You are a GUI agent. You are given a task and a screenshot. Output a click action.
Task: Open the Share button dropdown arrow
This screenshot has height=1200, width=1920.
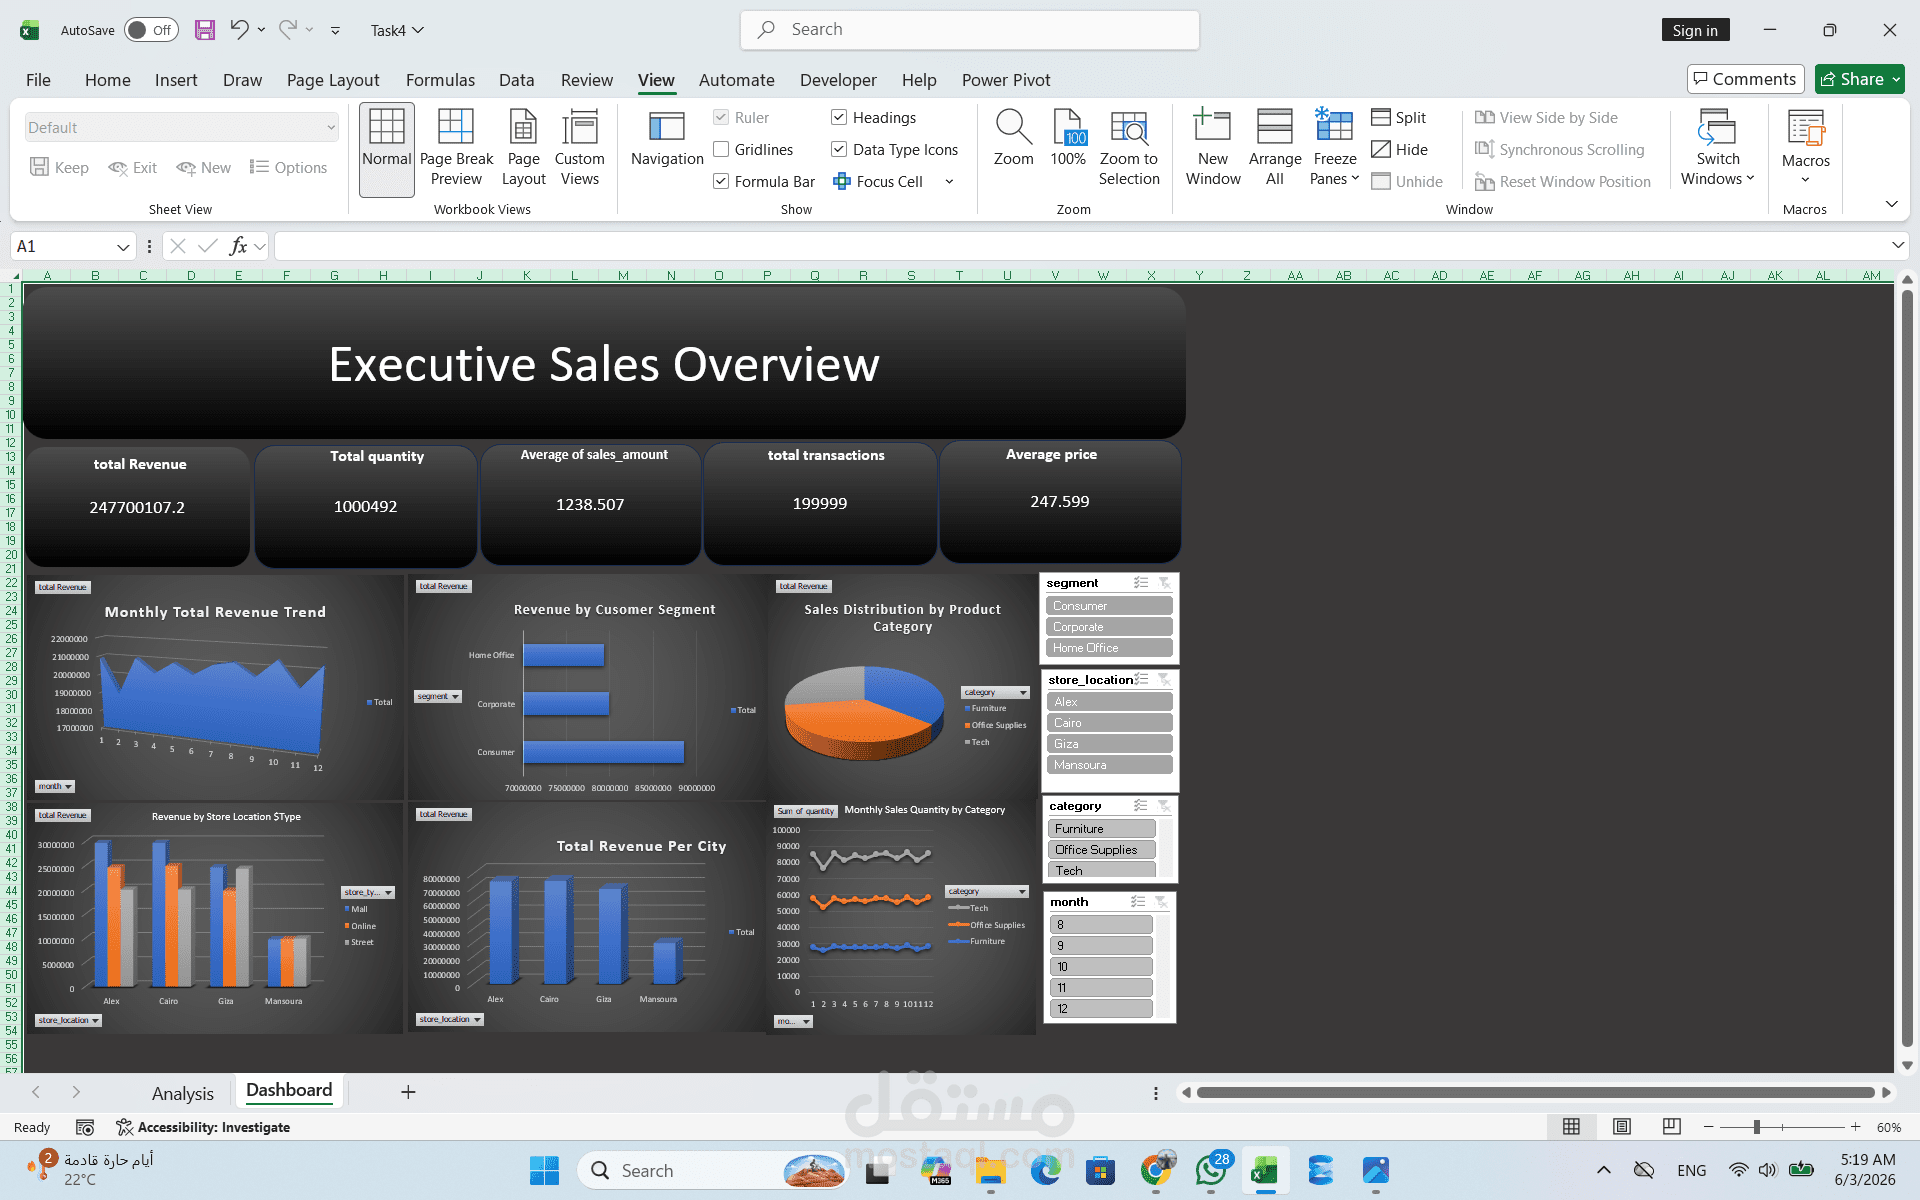[x=1896, y=79]
